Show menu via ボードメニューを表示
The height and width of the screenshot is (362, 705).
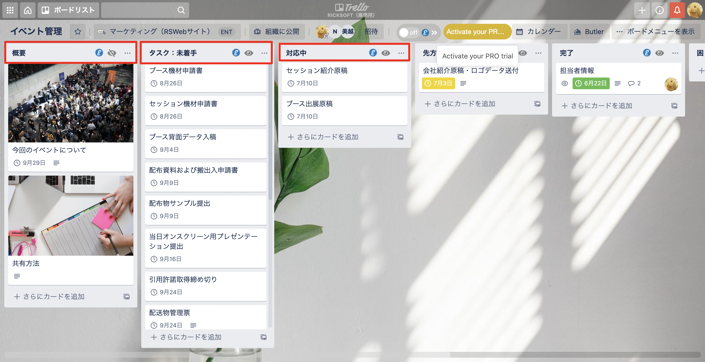coord(656,32)
